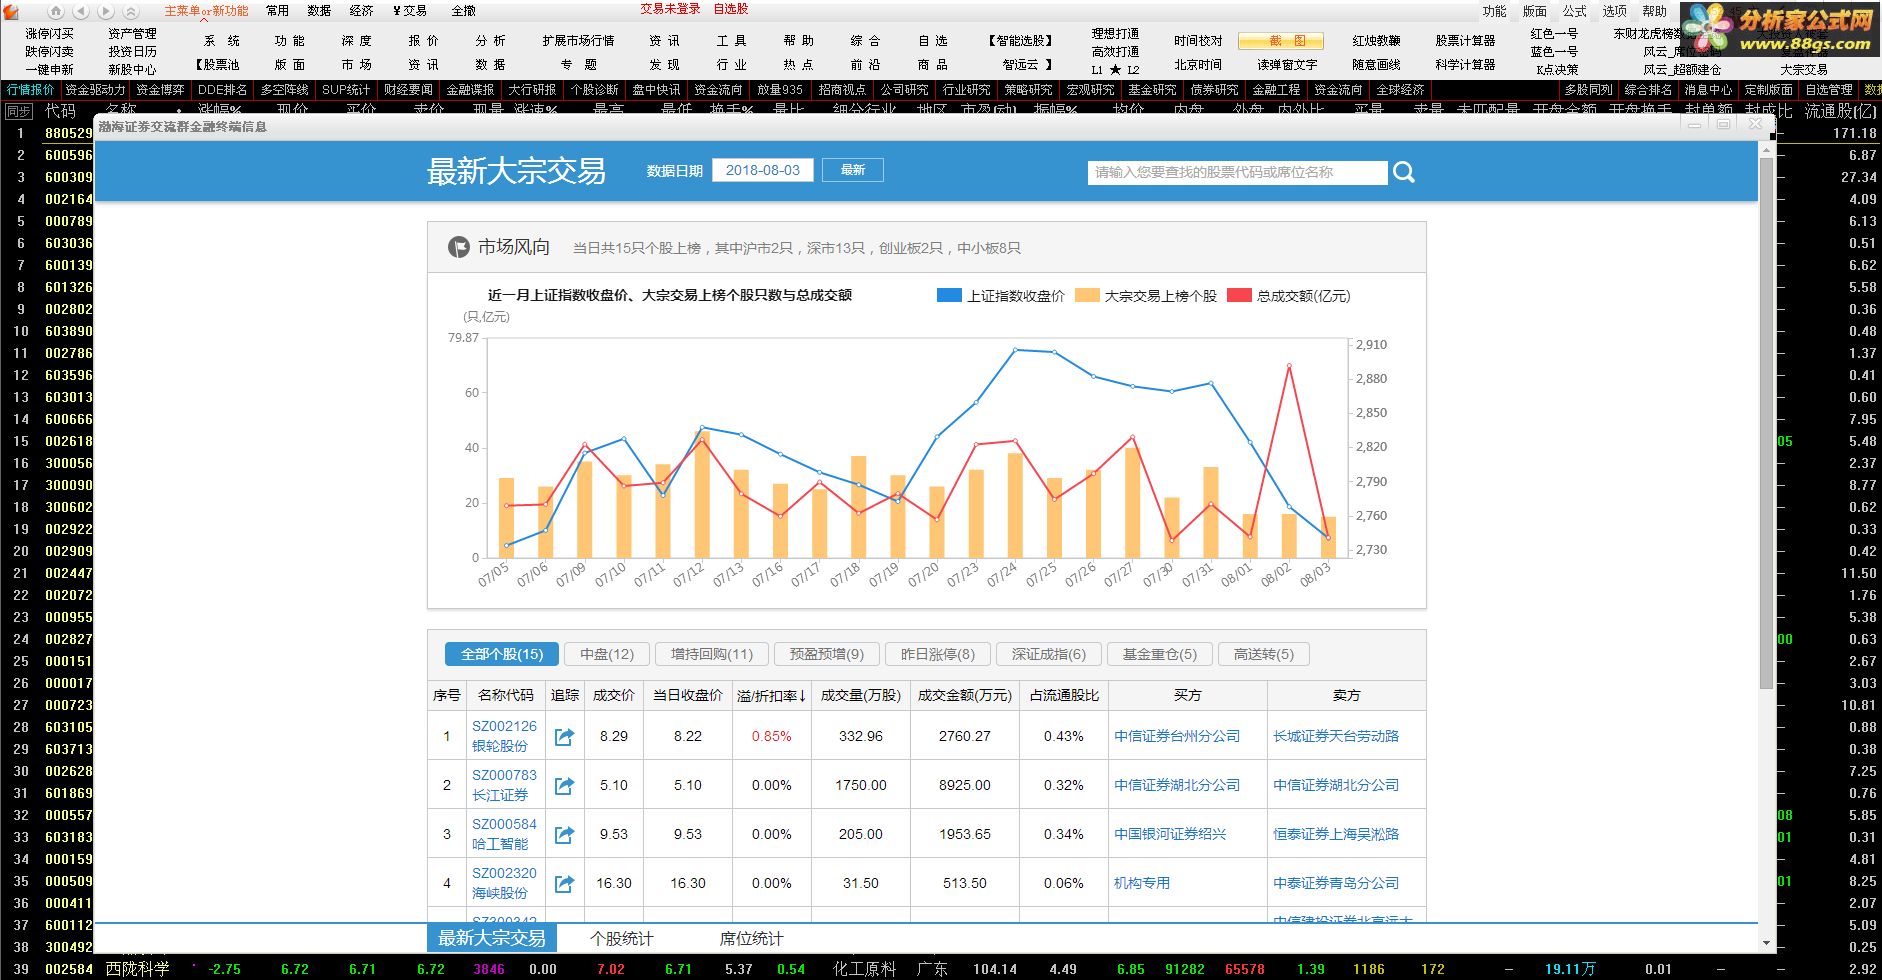Image resolution: width=1882 pixels, height=980 pixels.
Task: Open the SZ002126 银轮股份 stock link
Action: coord(504,736)
